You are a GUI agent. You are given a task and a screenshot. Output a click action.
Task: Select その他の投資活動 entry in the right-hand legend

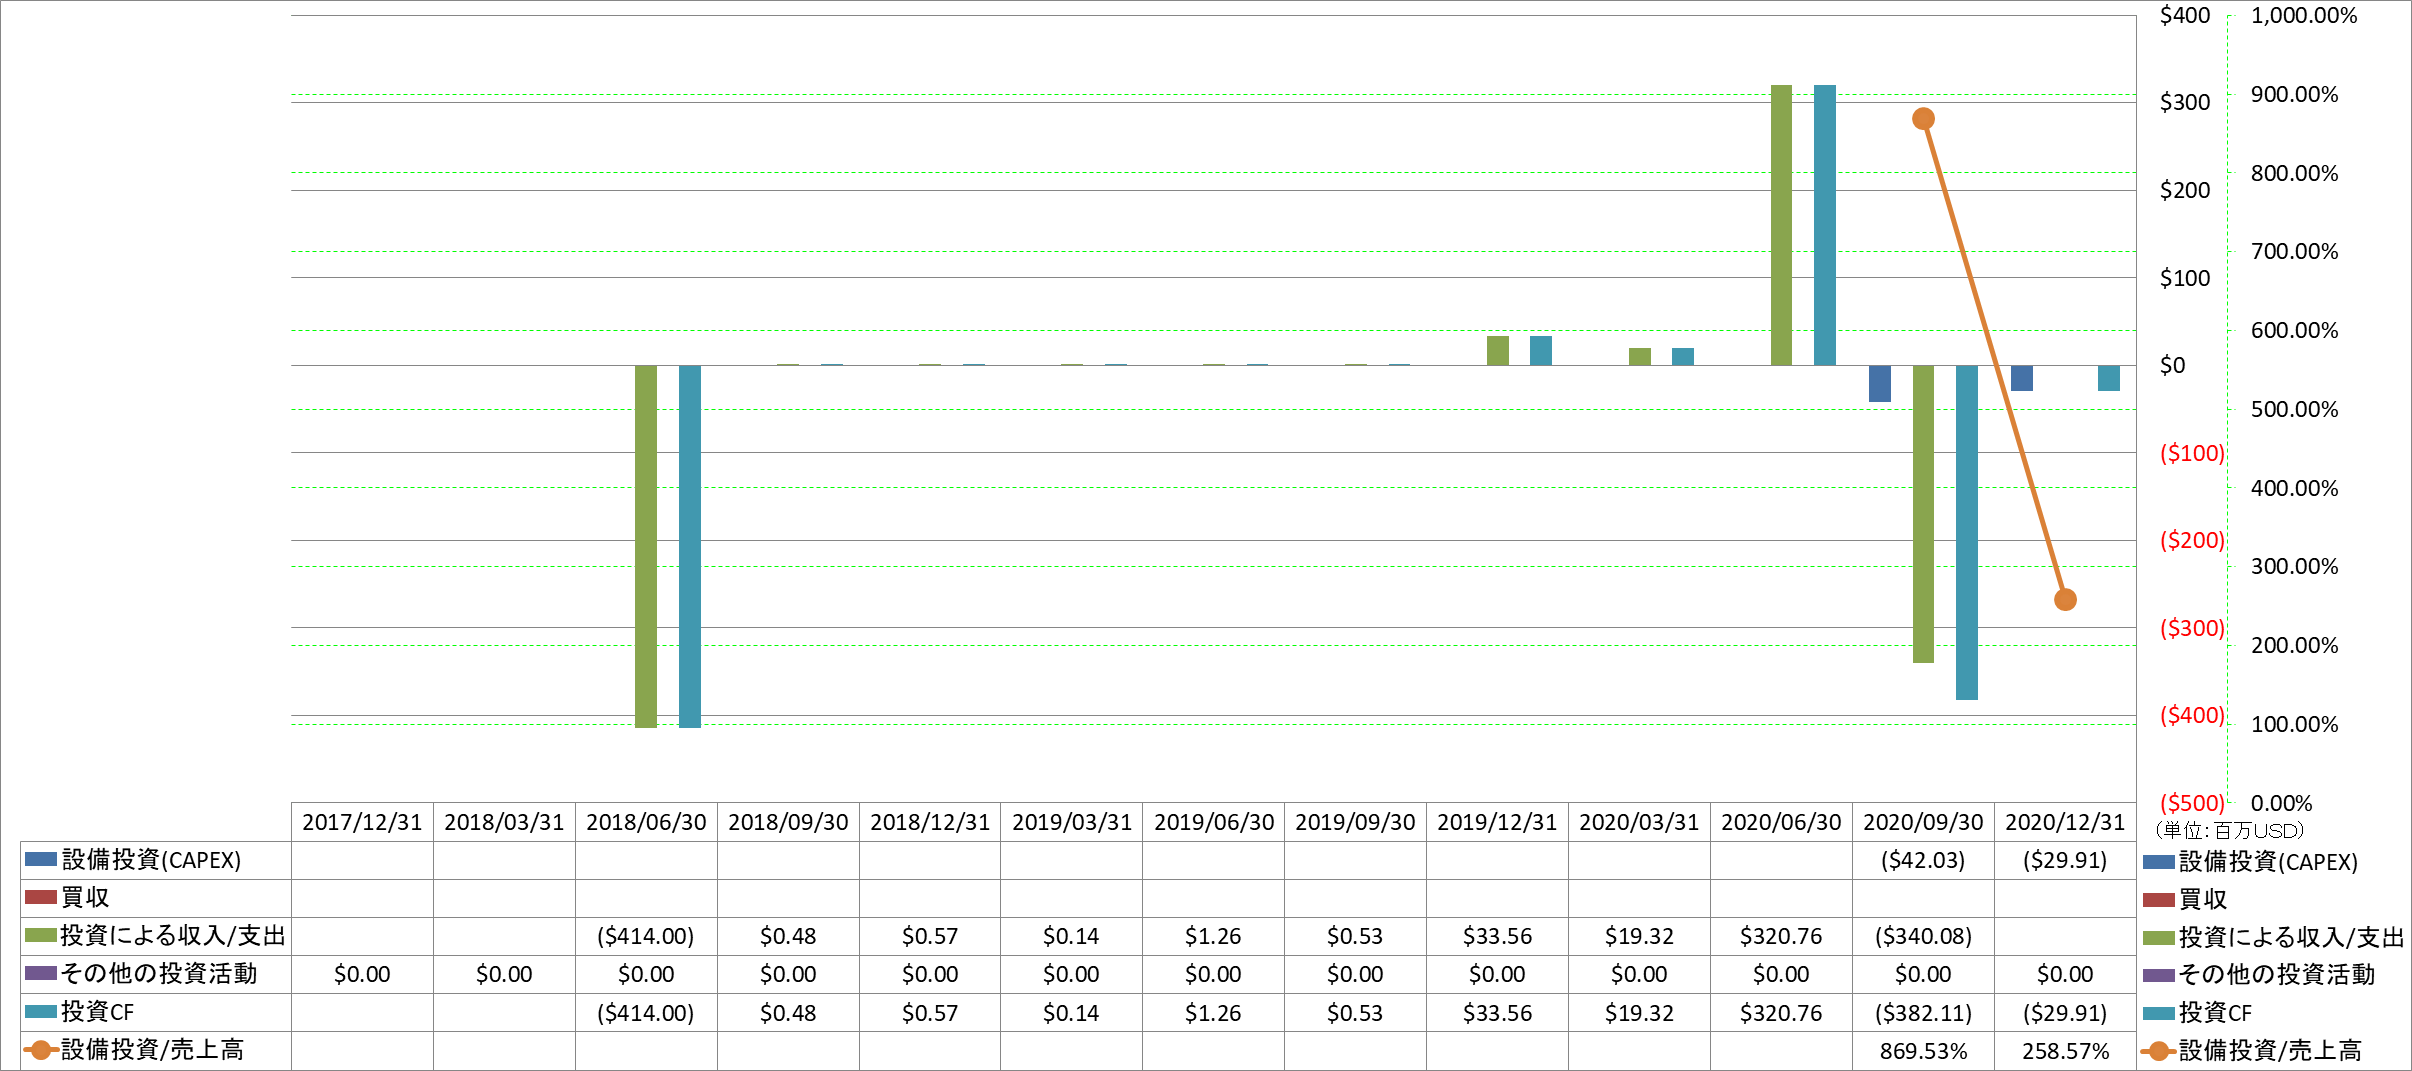pos(2260,975)
